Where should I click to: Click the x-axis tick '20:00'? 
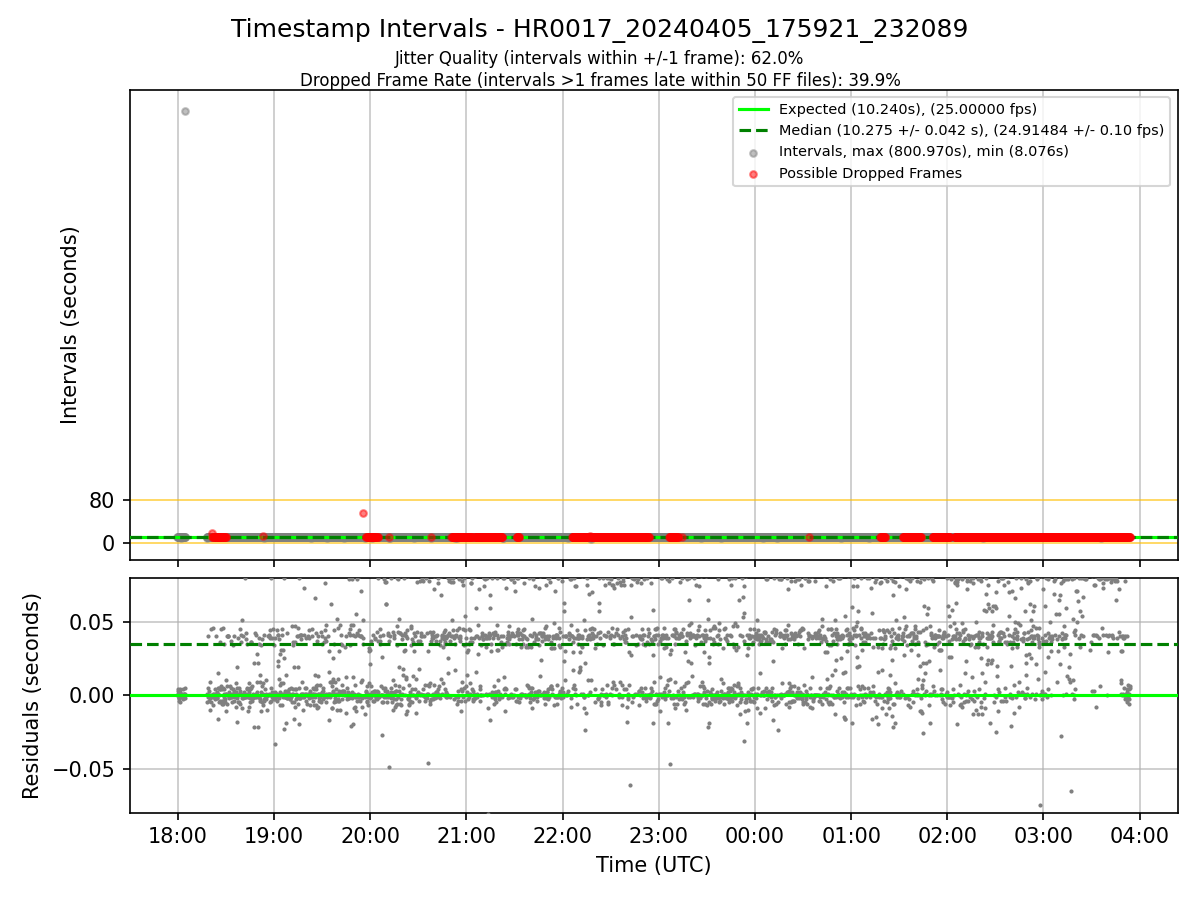(x=370, y=835)
